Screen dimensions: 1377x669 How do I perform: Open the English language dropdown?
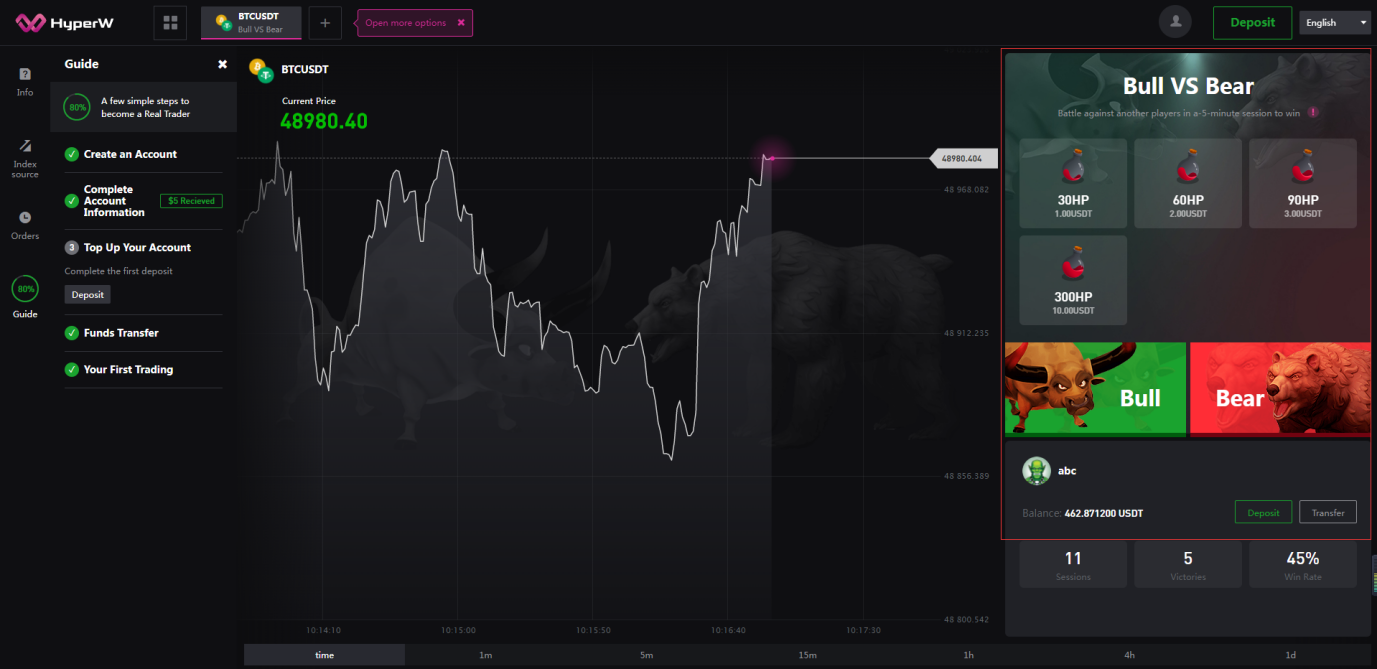tap(1335, 23)
